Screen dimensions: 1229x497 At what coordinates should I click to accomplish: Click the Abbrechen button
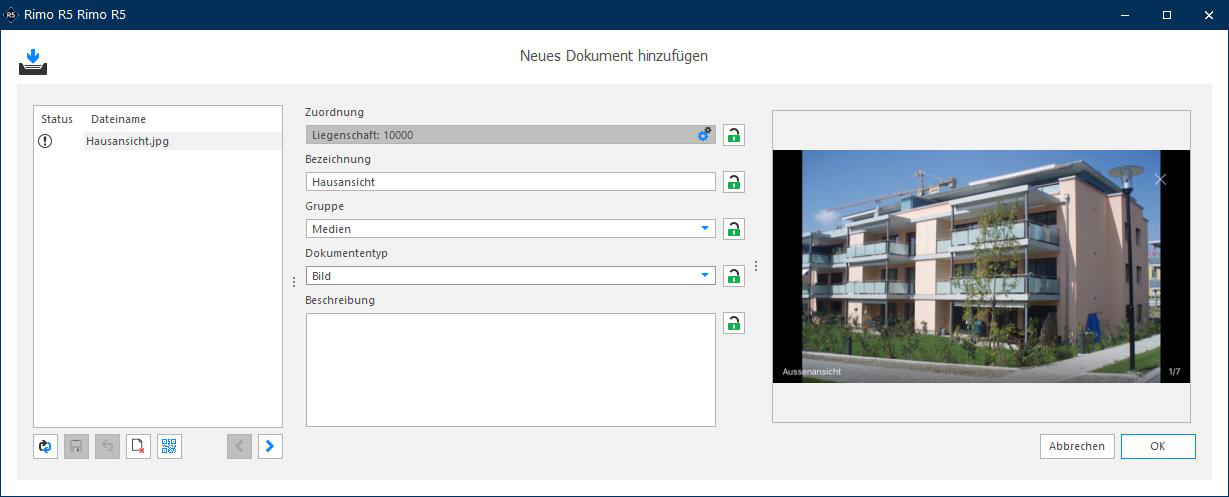pyautogui.click(x=1077, y=446)
